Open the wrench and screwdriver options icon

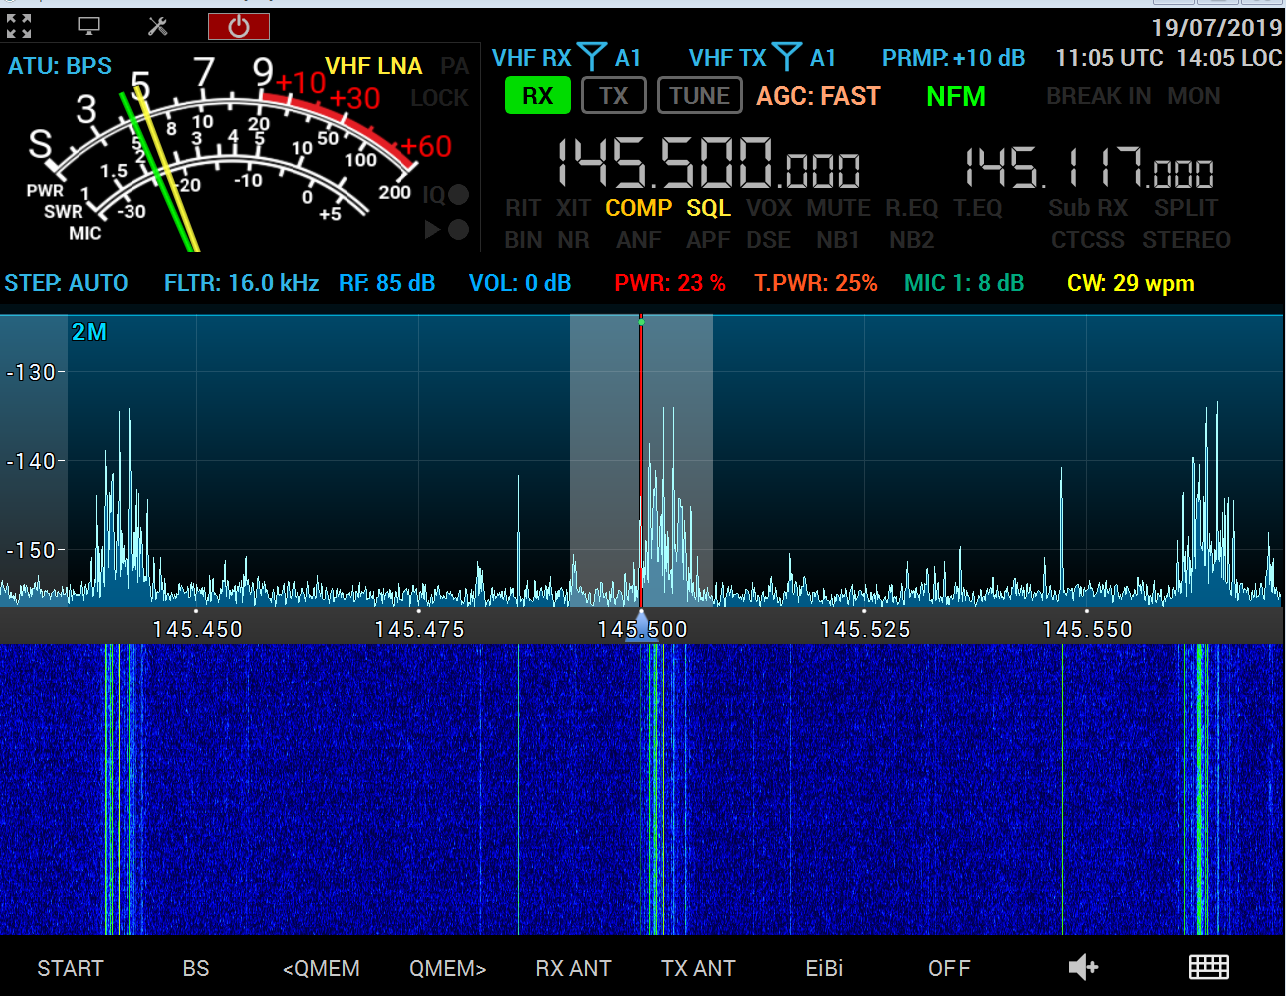point(158,26)
